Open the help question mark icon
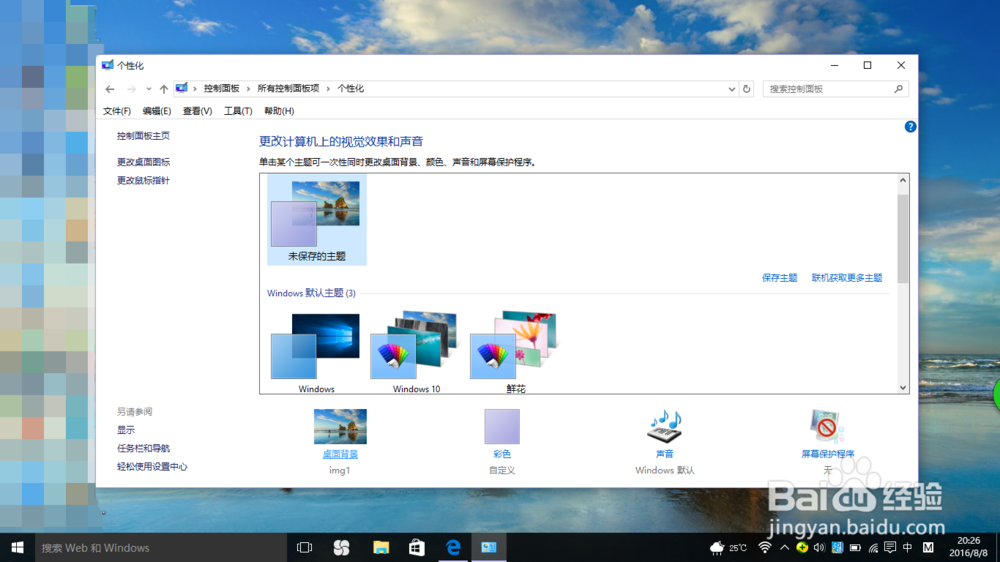Viewport: 1000px width, 562px height. pyautogui.click(x=910, y=126)
